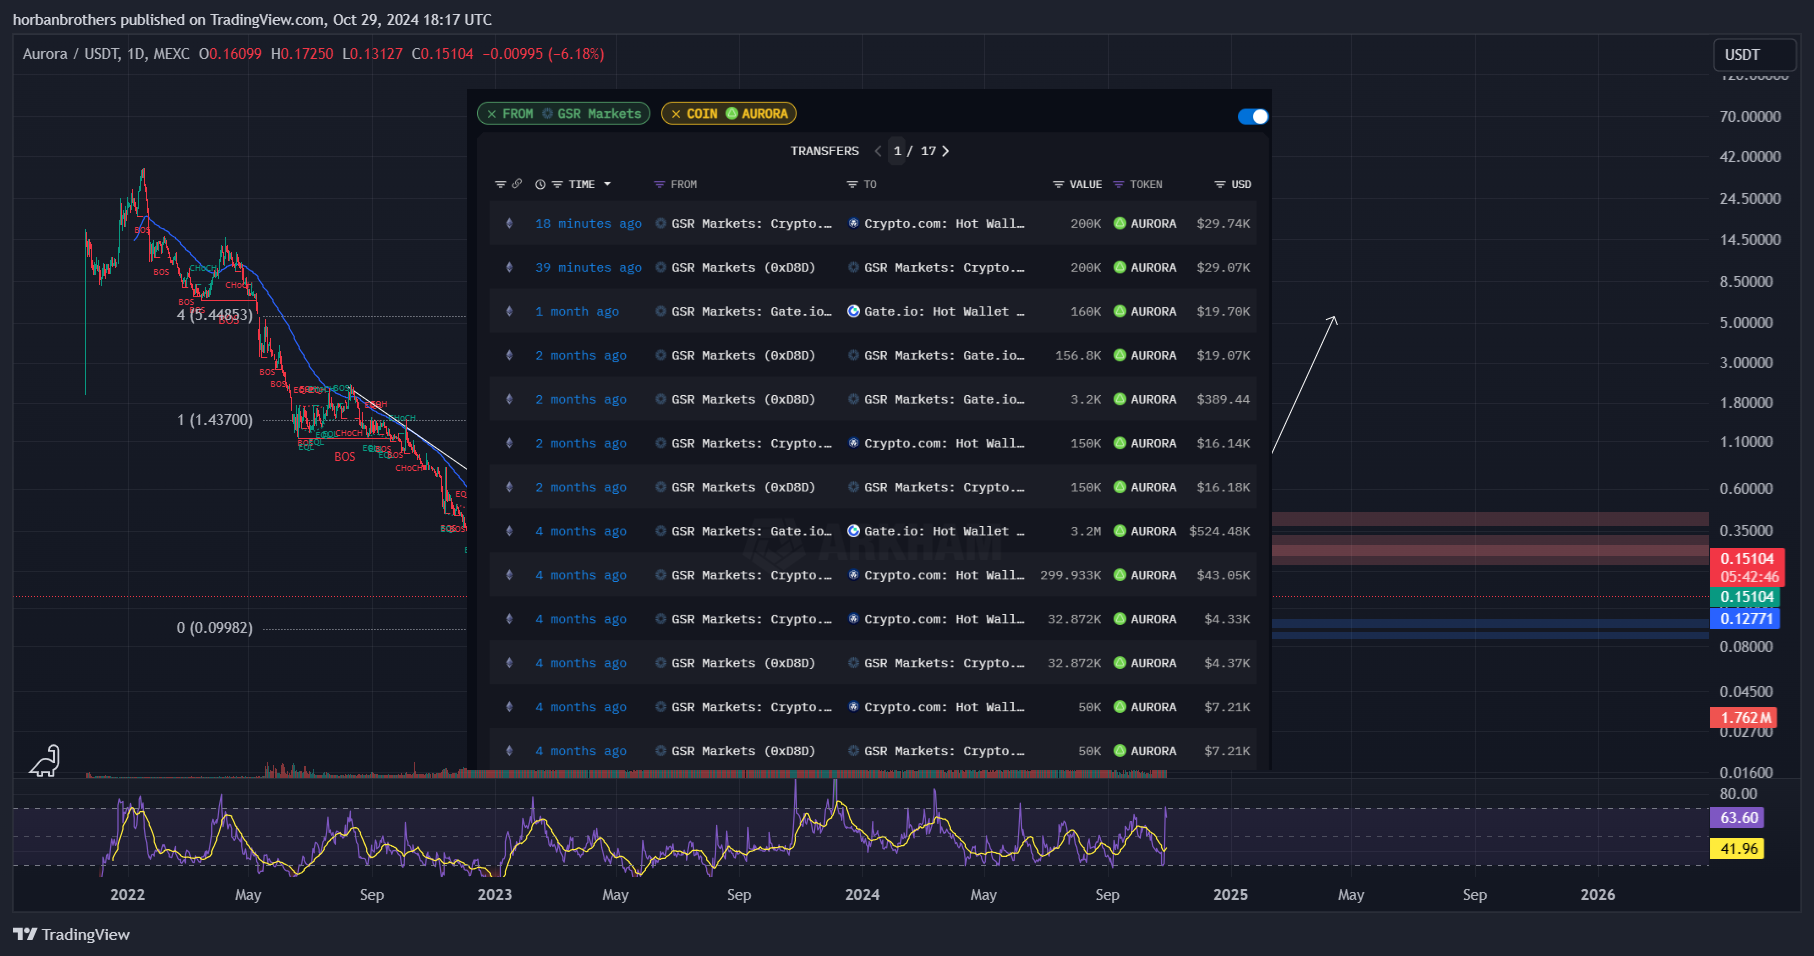This screenshot has height=956, width=1814.
Task: Open the '1 month ago' transaction link
Action: (x=577, y=312)
